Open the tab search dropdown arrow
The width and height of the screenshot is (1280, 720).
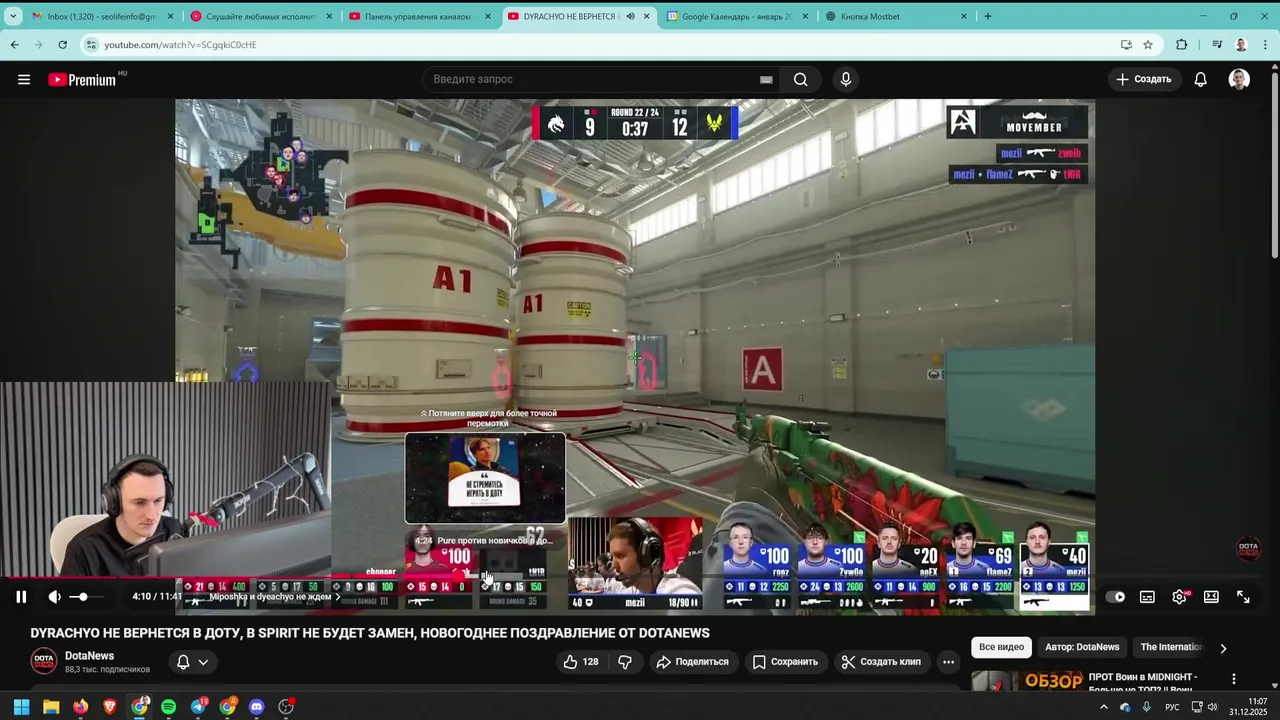coord(13,16)
